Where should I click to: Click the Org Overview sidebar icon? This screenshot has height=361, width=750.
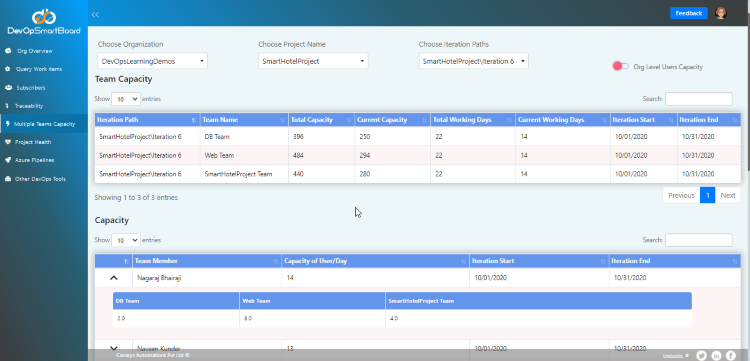click(x=8, y=51)
